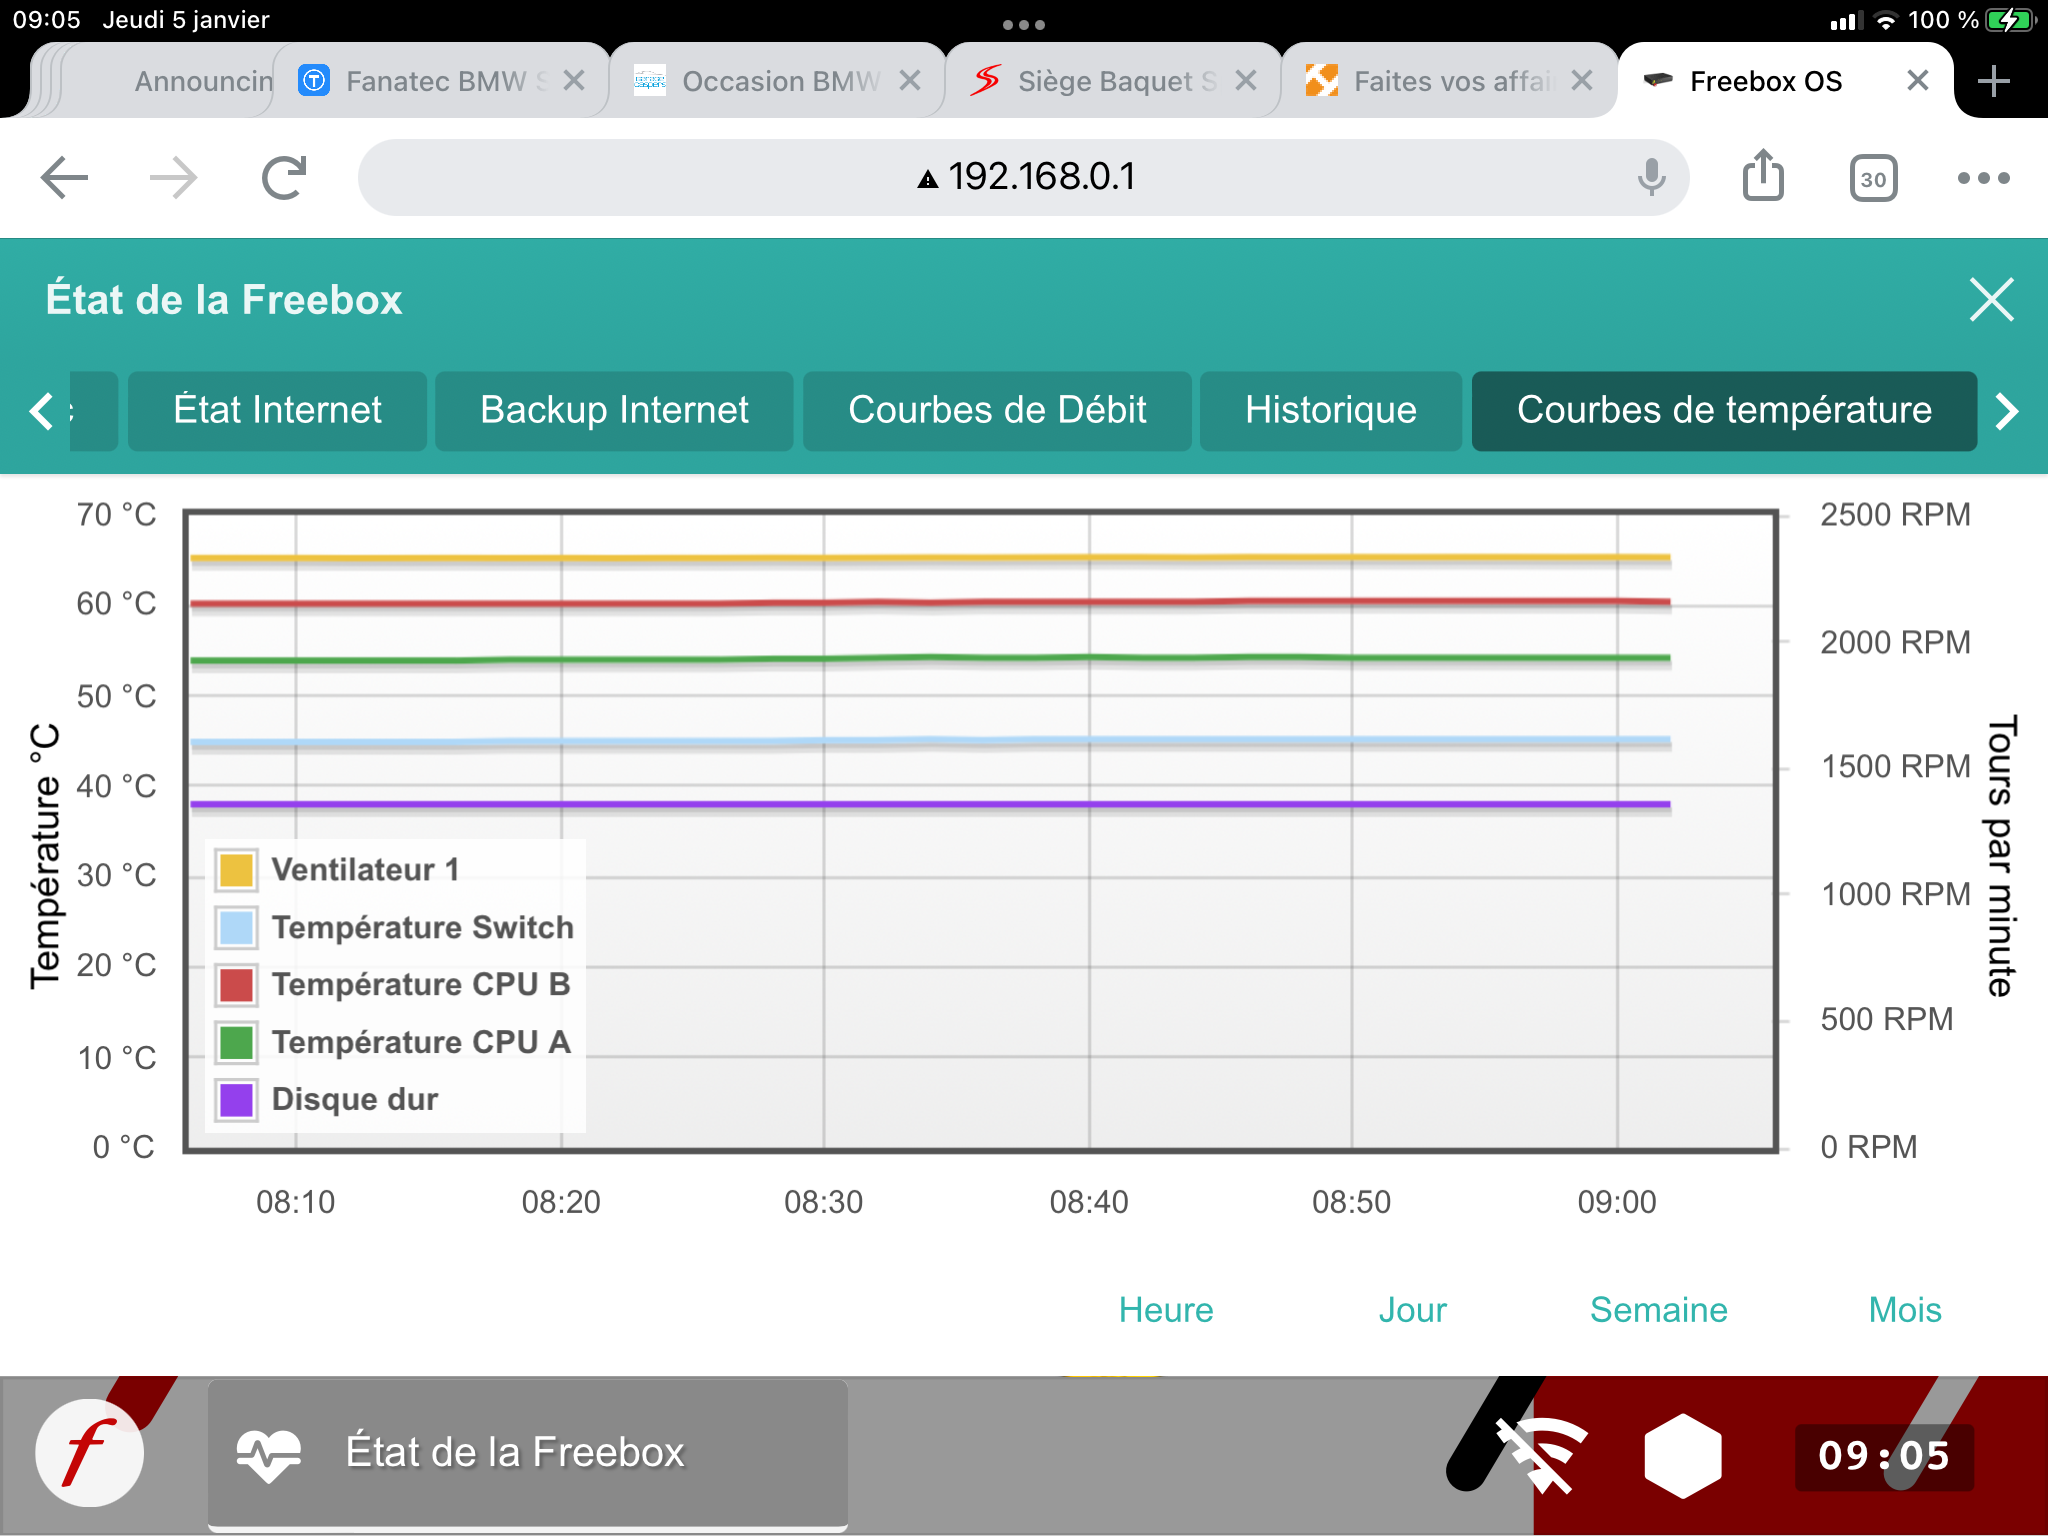
Task: Select the Semaine time range link
Action: point(1658,1310)
